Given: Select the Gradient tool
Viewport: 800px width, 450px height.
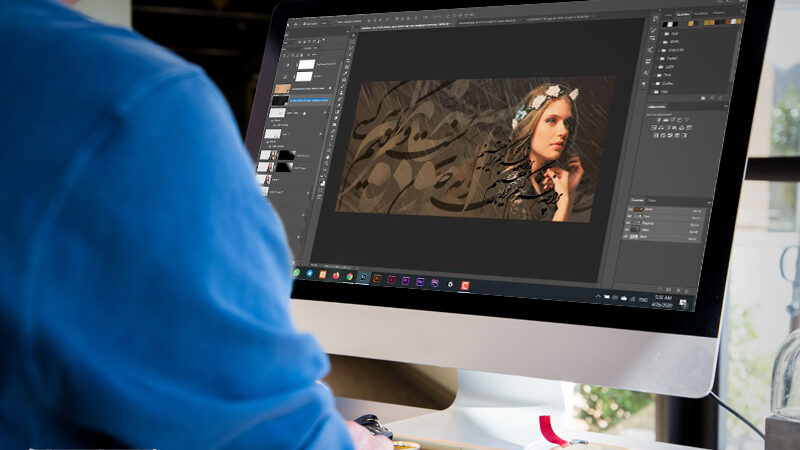Looking at the screenshot, I should click(x=338, y=112).
